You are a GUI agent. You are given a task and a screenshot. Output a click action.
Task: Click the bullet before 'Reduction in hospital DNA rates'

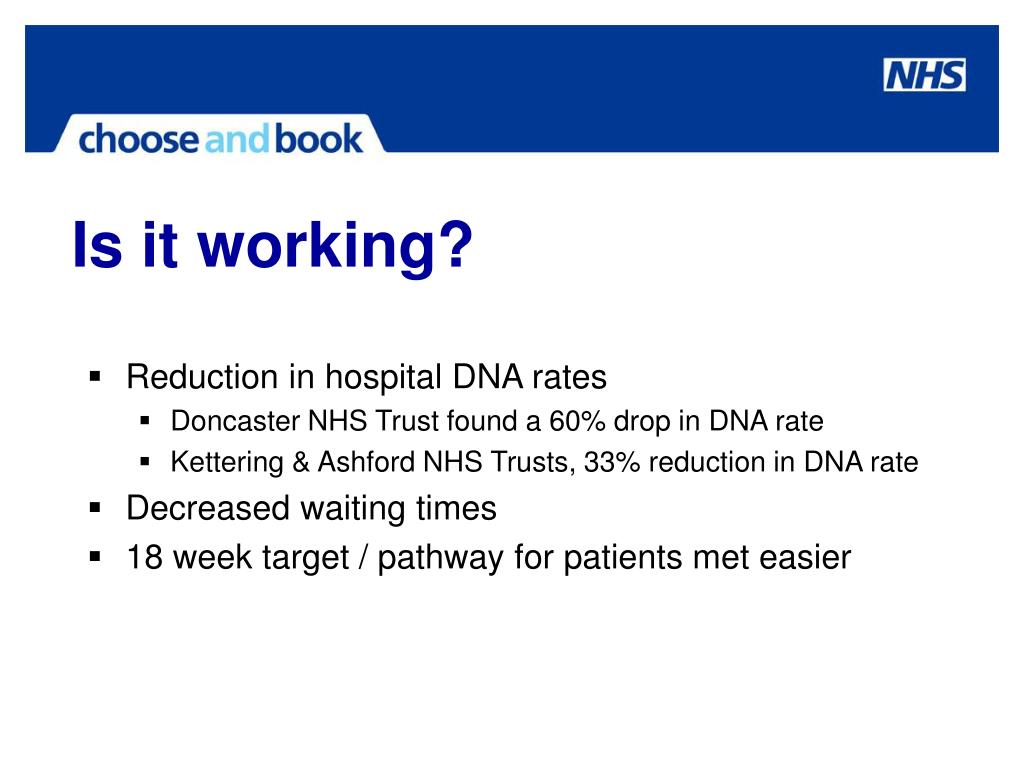pyautogui.click(x=95, y=376)
